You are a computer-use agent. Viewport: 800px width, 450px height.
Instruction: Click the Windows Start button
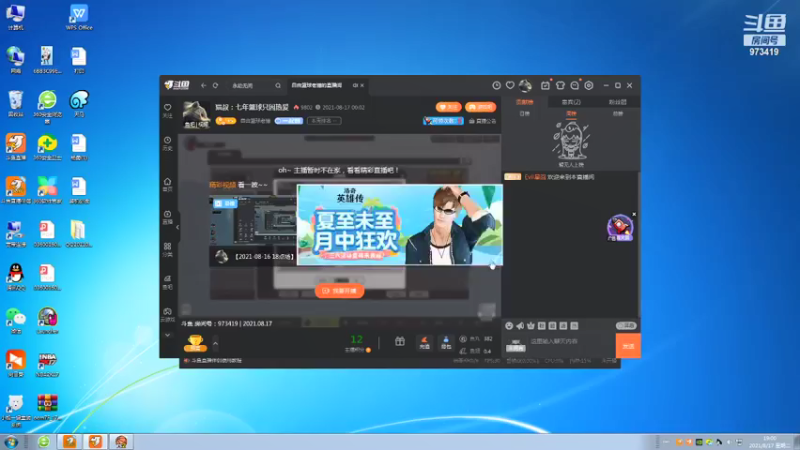(11, 442)
